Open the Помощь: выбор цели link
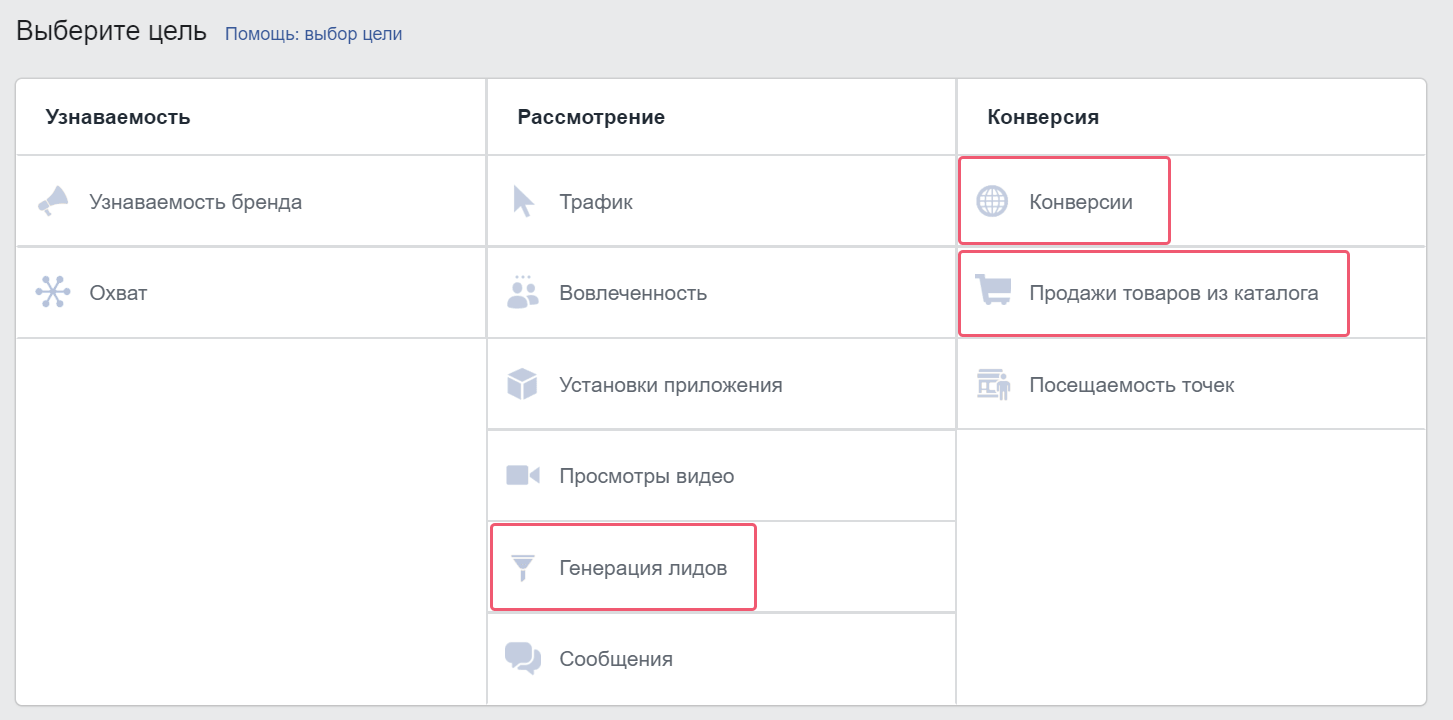 point(313,33)
